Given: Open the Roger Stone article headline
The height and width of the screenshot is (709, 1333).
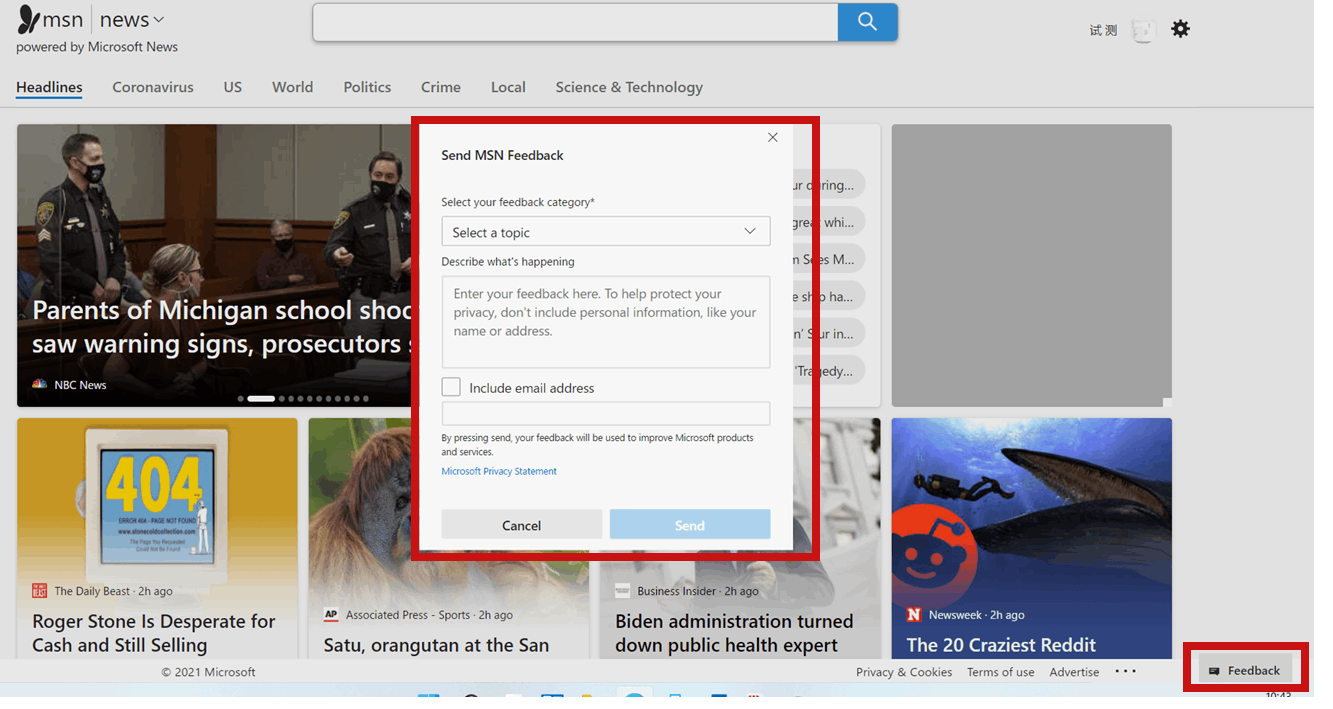Looking at the screenshot, I should point(153,633).
